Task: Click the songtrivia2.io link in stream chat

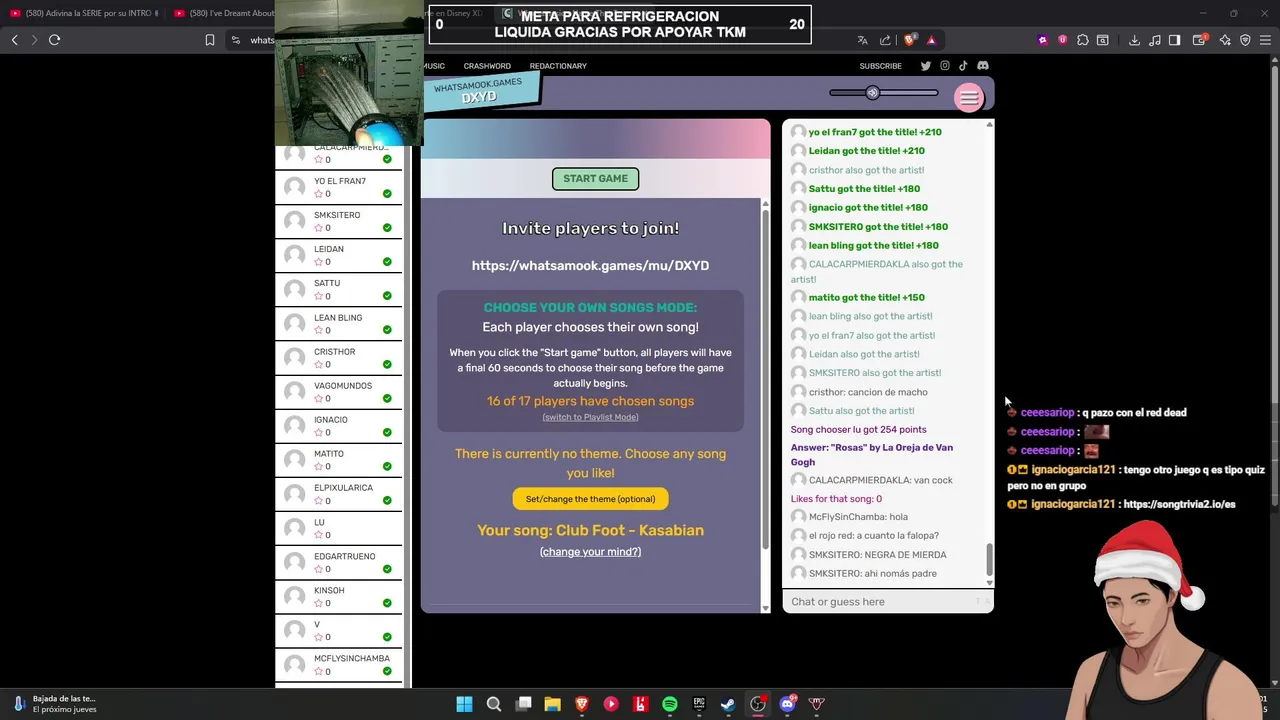Action: [1179, 504]
